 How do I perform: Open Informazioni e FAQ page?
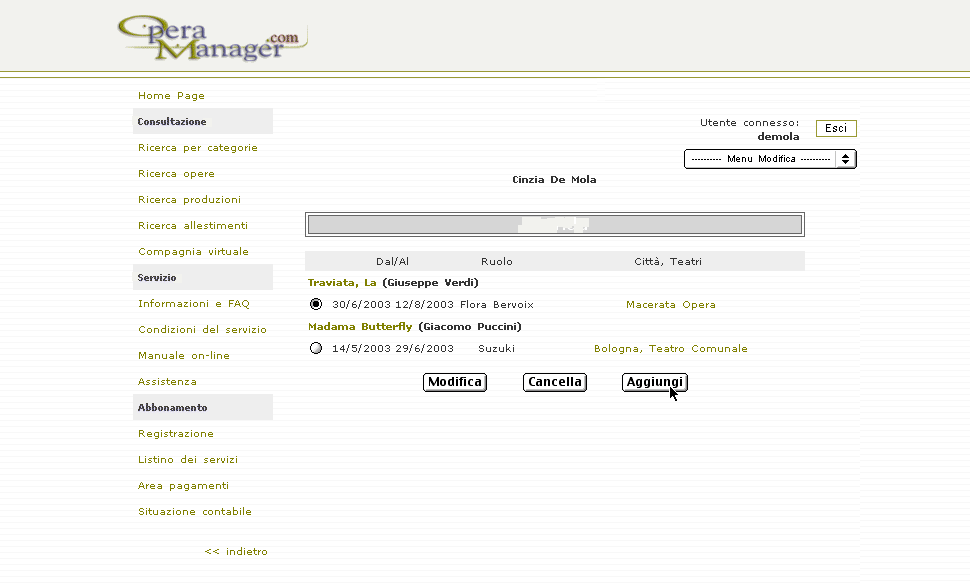[194, 304]
